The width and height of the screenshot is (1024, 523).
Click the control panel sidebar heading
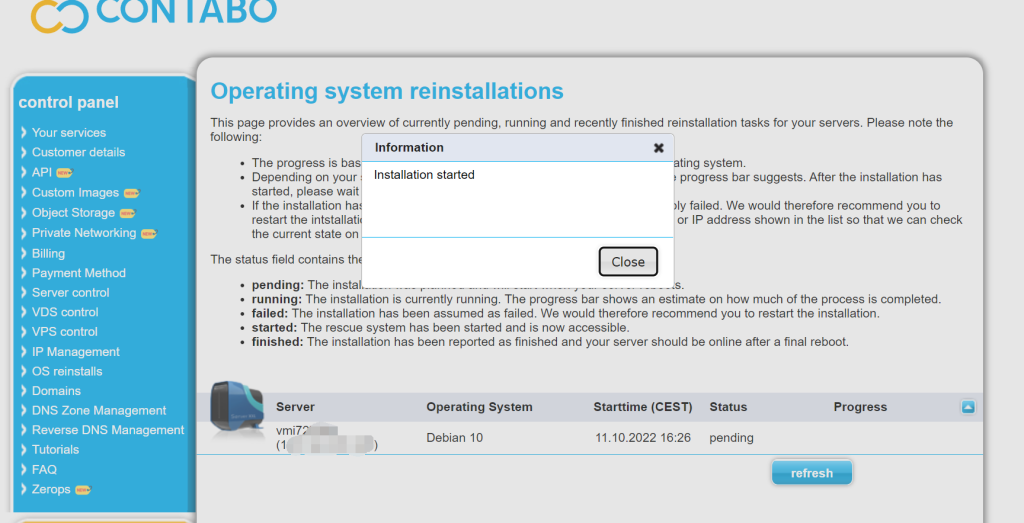click(69, 103)
